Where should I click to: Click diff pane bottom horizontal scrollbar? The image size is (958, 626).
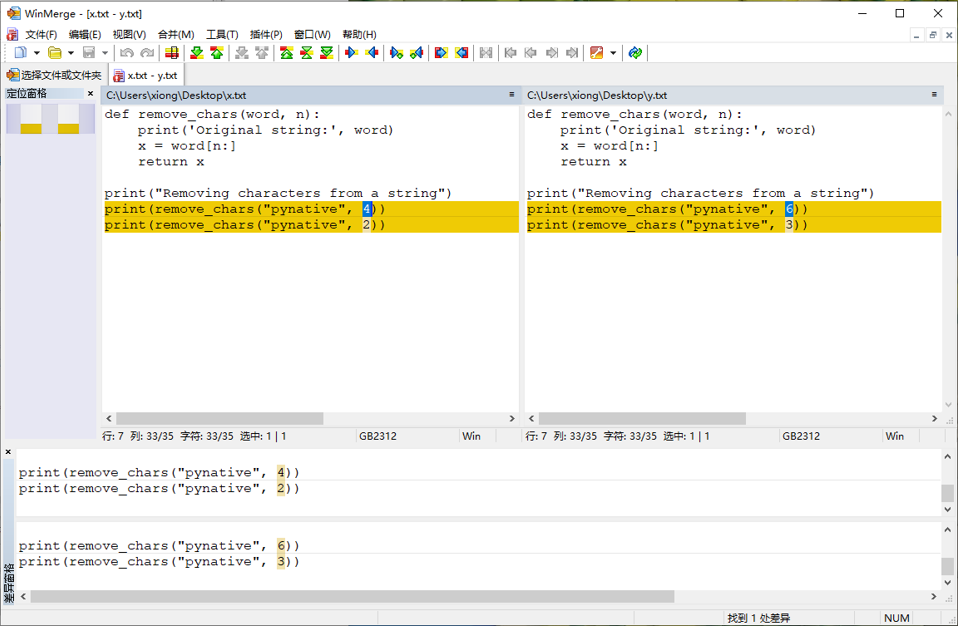[x=353, y=596]
